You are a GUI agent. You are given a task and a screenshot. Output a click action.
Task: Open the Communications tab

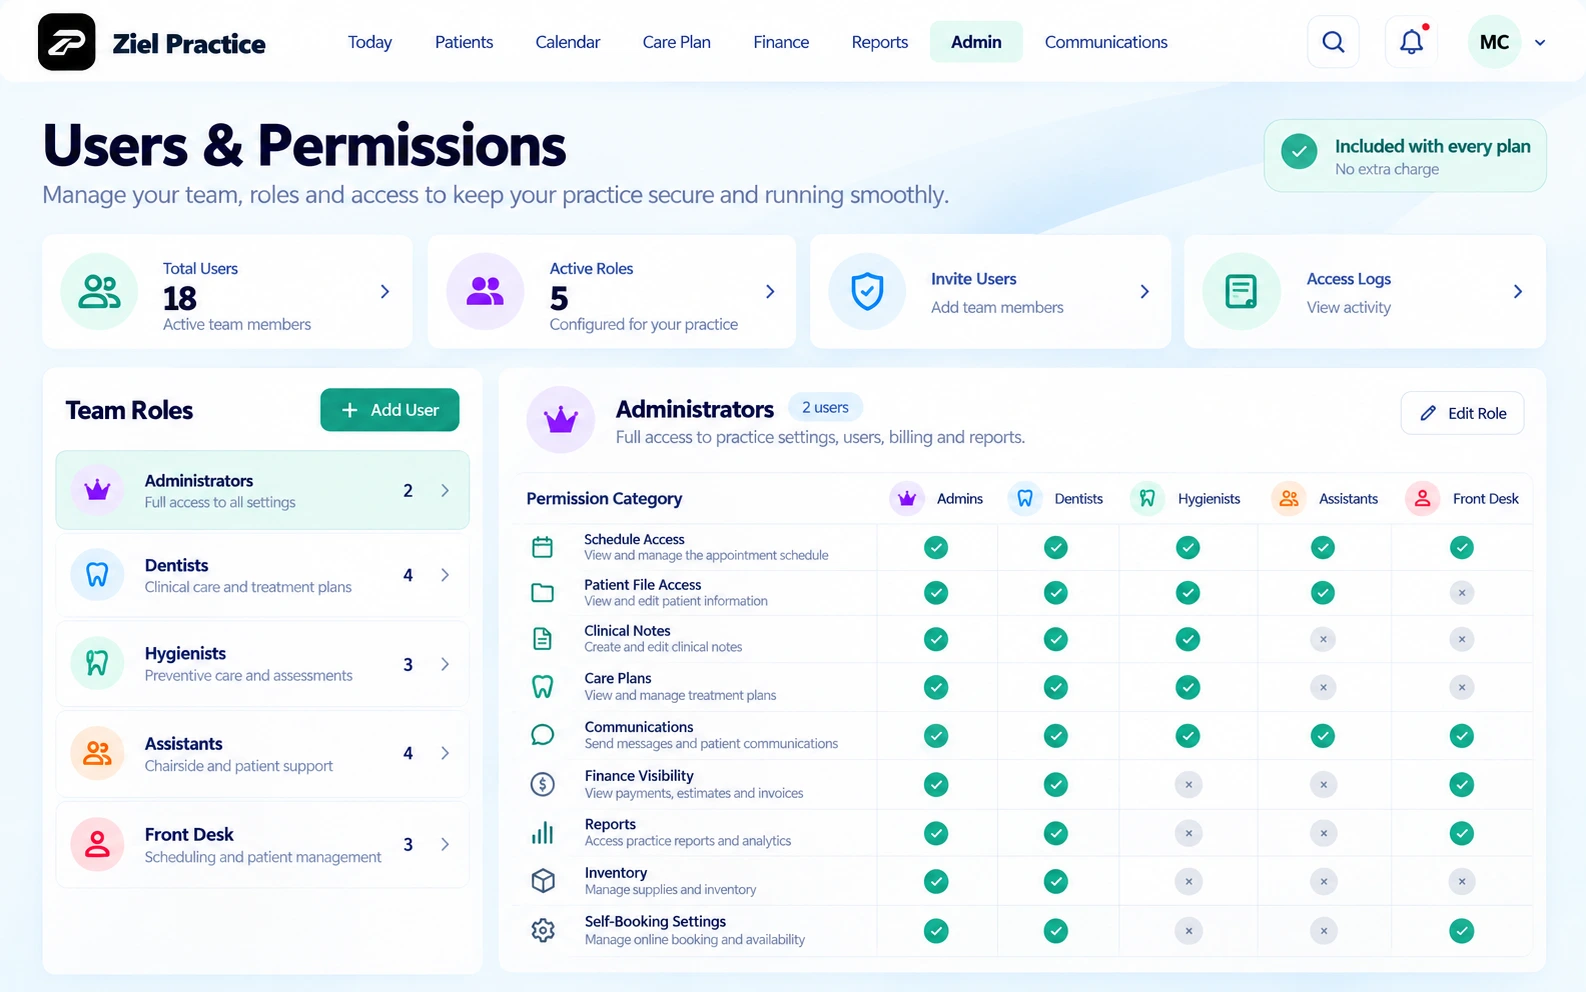coord(1106,42)
